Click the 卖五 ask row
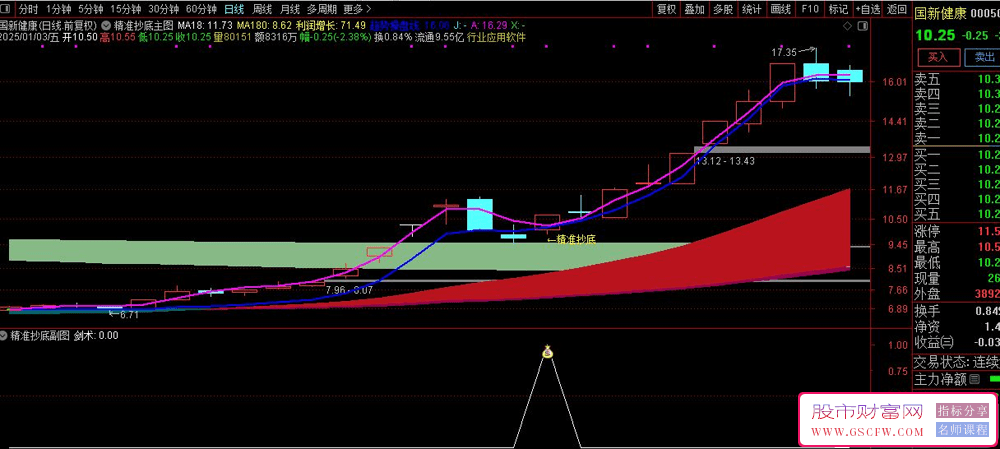 tap(957, 80)
